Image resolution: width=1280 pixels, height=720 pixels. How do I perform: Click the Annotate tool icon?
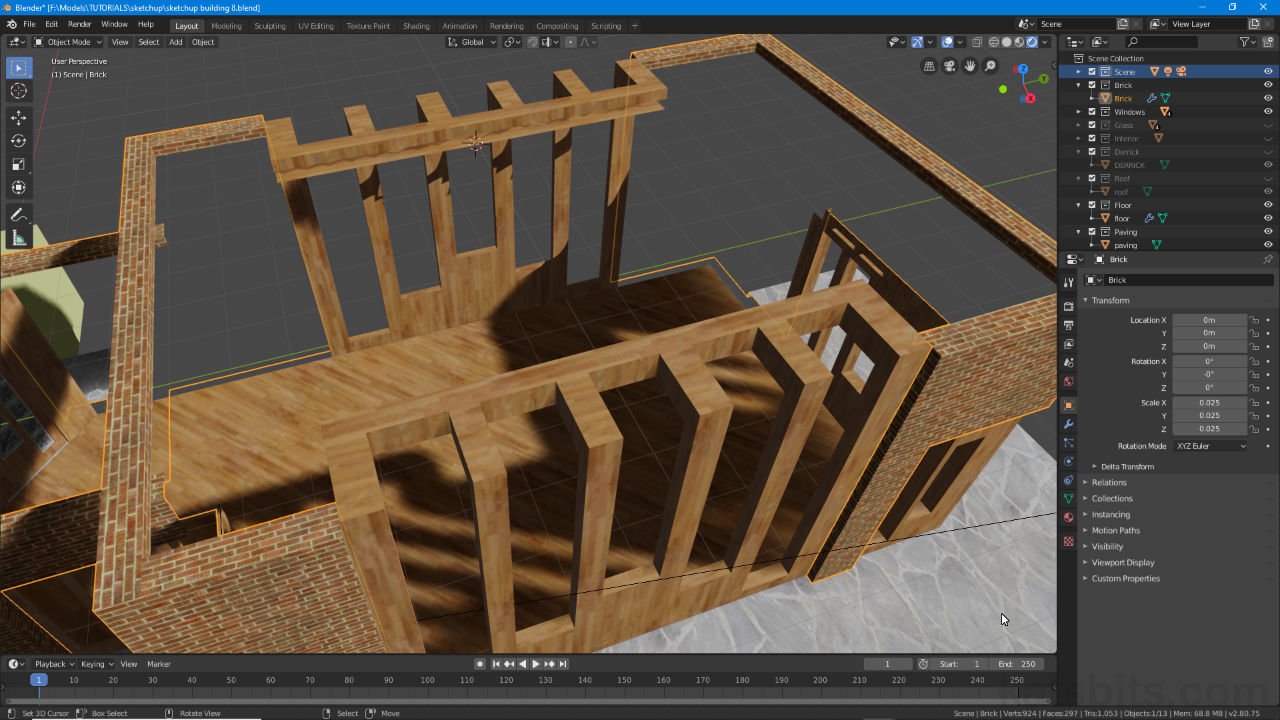tap(18, 214)
